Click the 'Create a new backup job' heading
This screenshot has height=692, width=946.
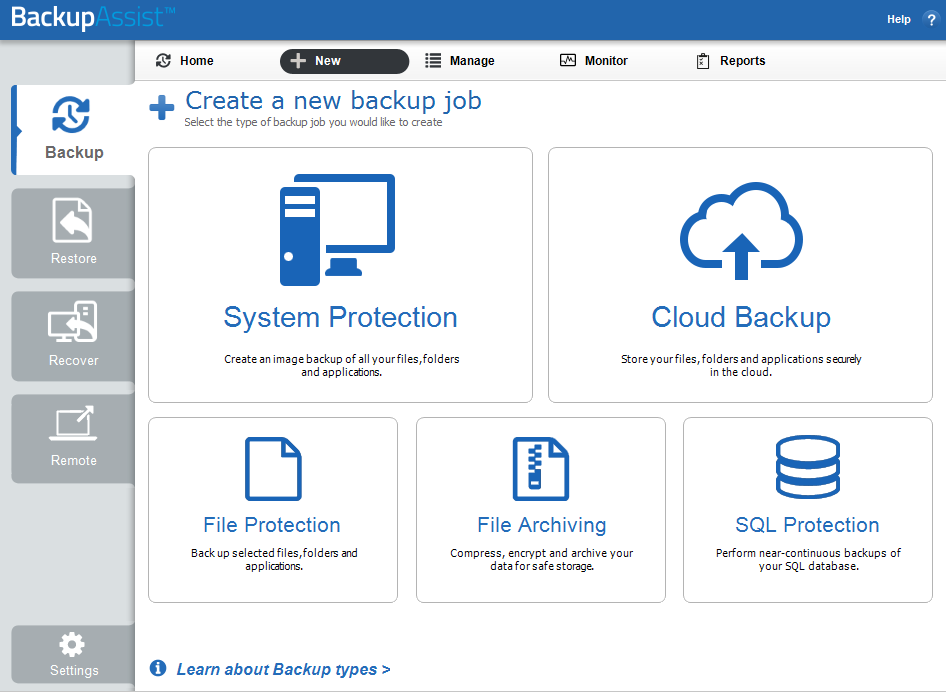(333, 100)
